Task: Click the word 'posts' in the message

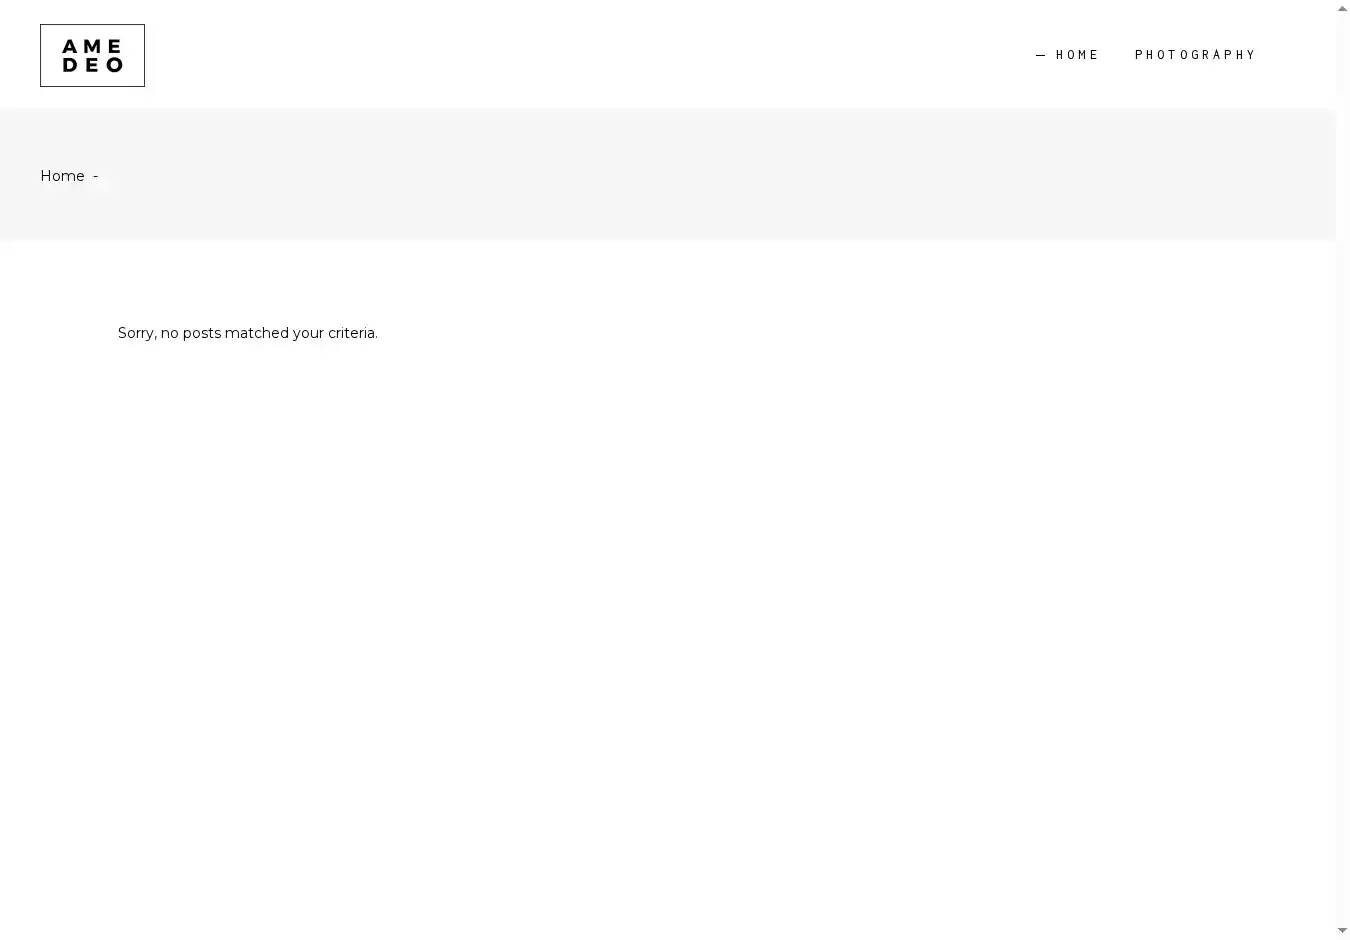Action: [x=201, y=333]
